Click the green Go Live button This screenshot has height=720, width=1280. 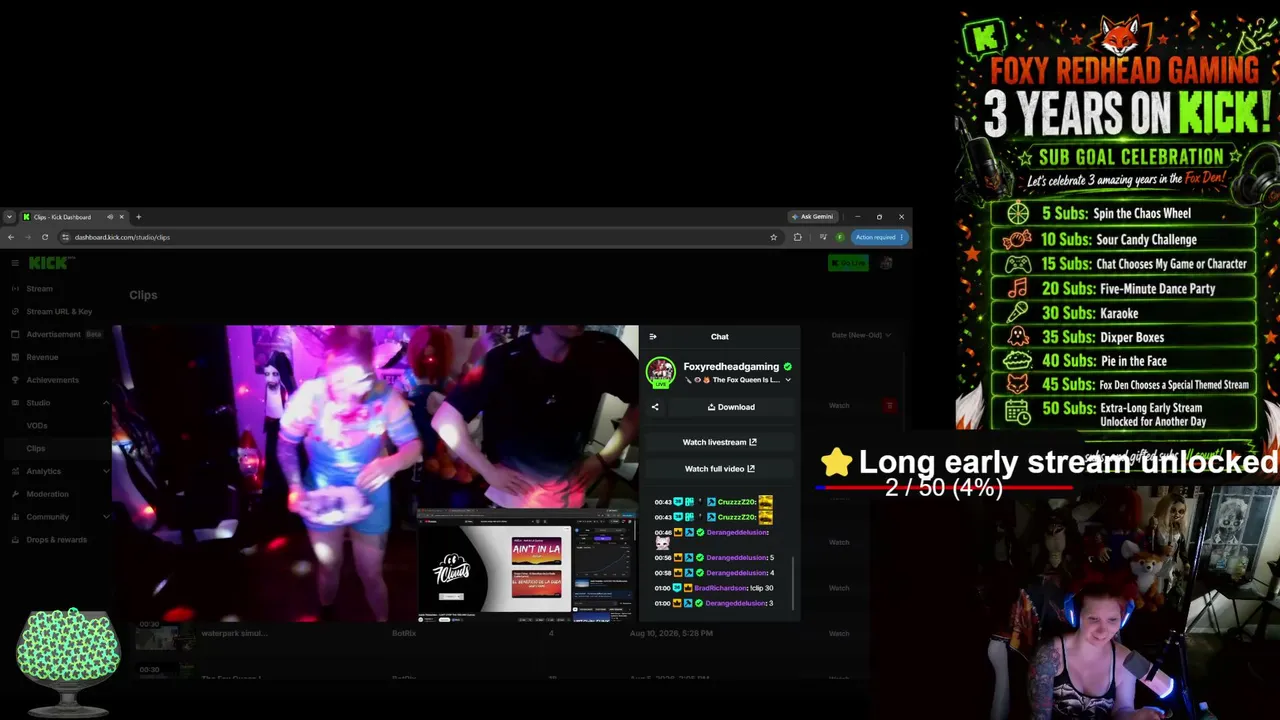848,263
